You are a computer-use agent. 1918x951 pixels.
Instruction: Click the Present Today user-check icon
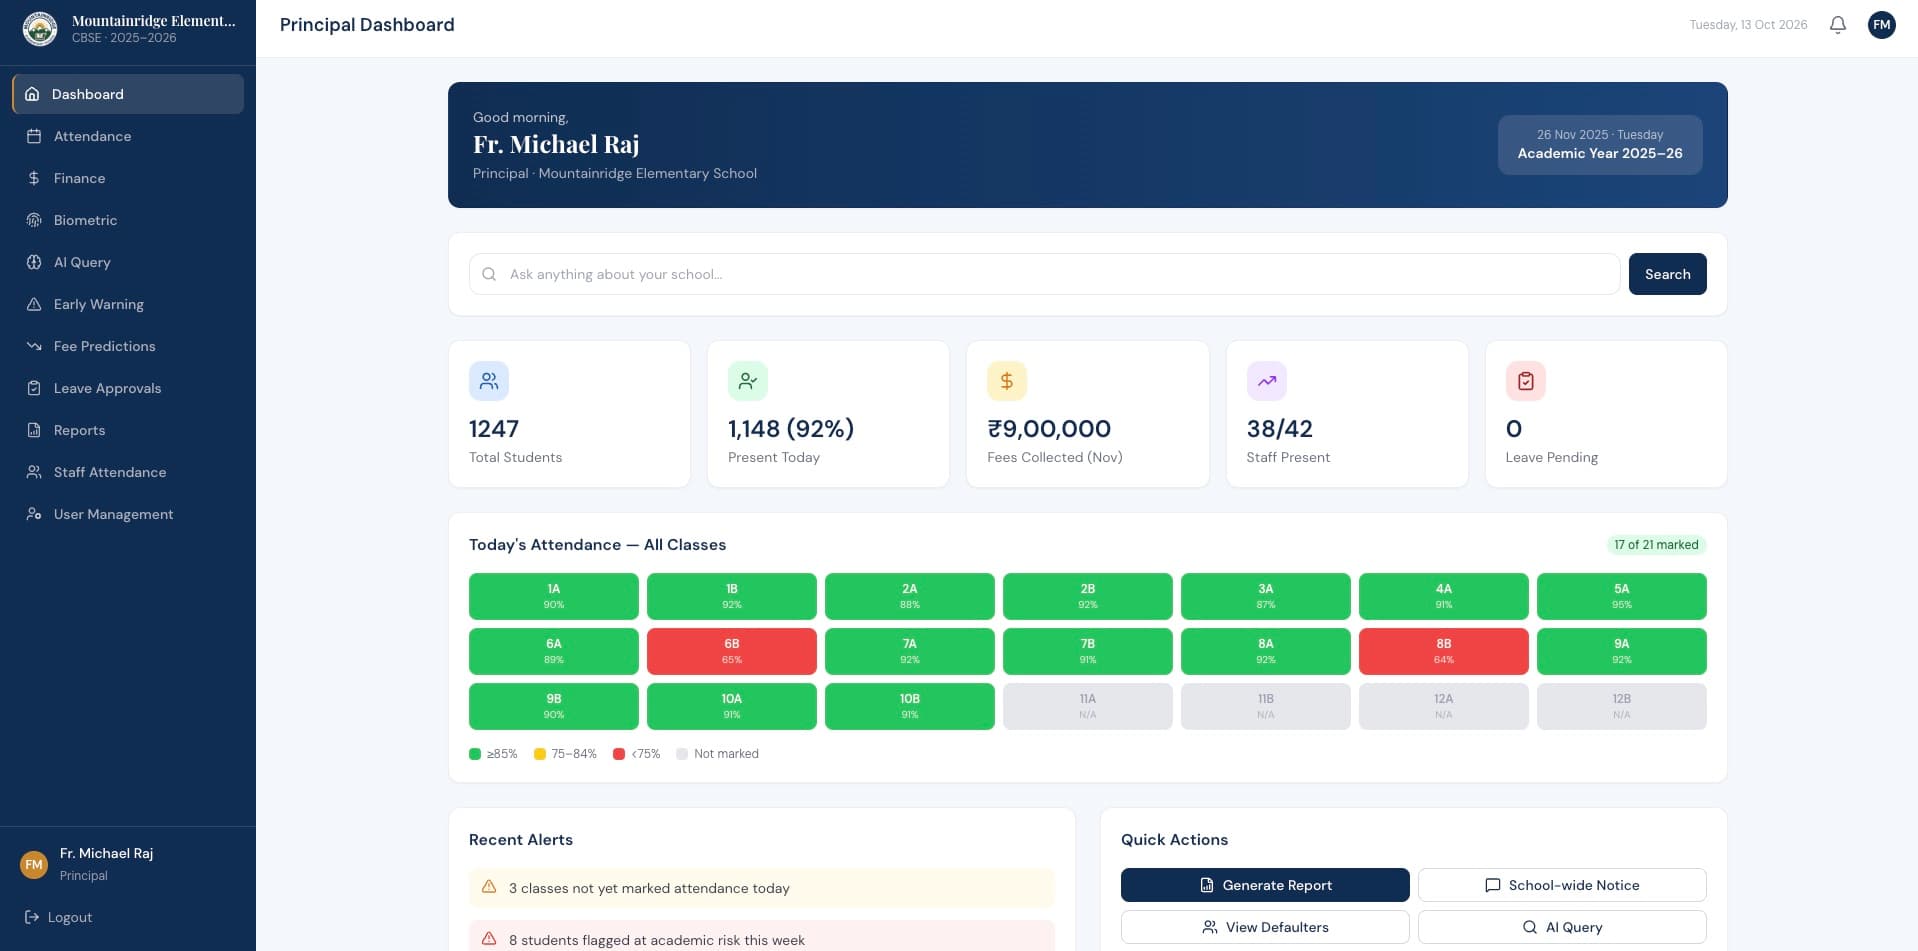[x=747, y=381]
